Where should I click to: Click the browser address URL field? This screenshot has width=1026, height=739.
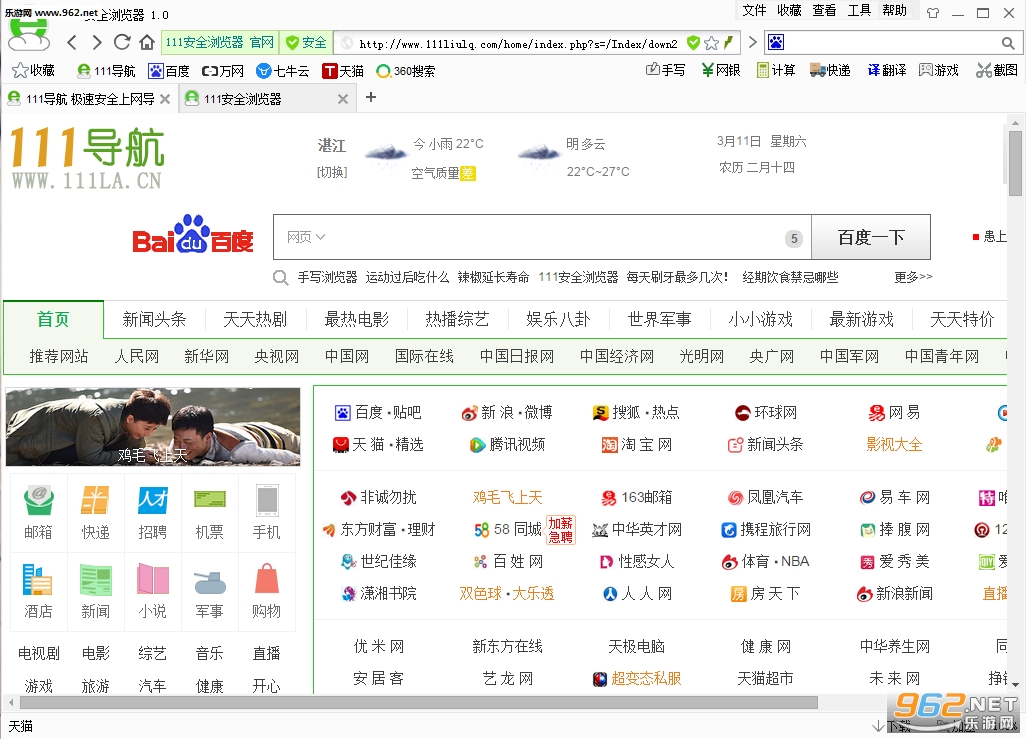tap(518, 44)
